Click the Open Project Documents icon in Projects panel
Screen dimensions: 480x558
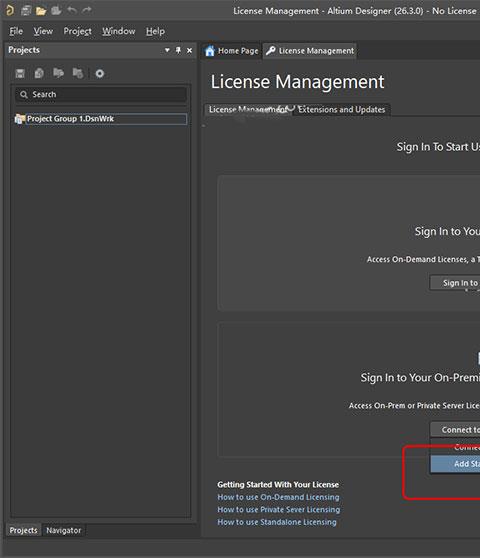(58, 73)
